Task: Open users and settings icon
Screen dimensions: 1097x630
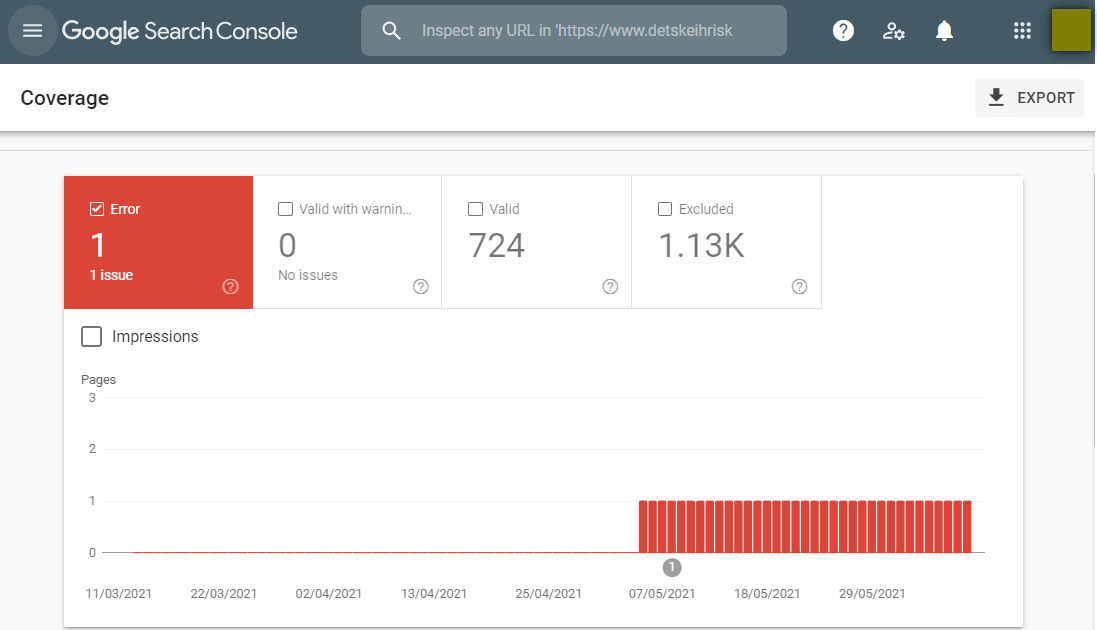Action: (x=893, y=31)
